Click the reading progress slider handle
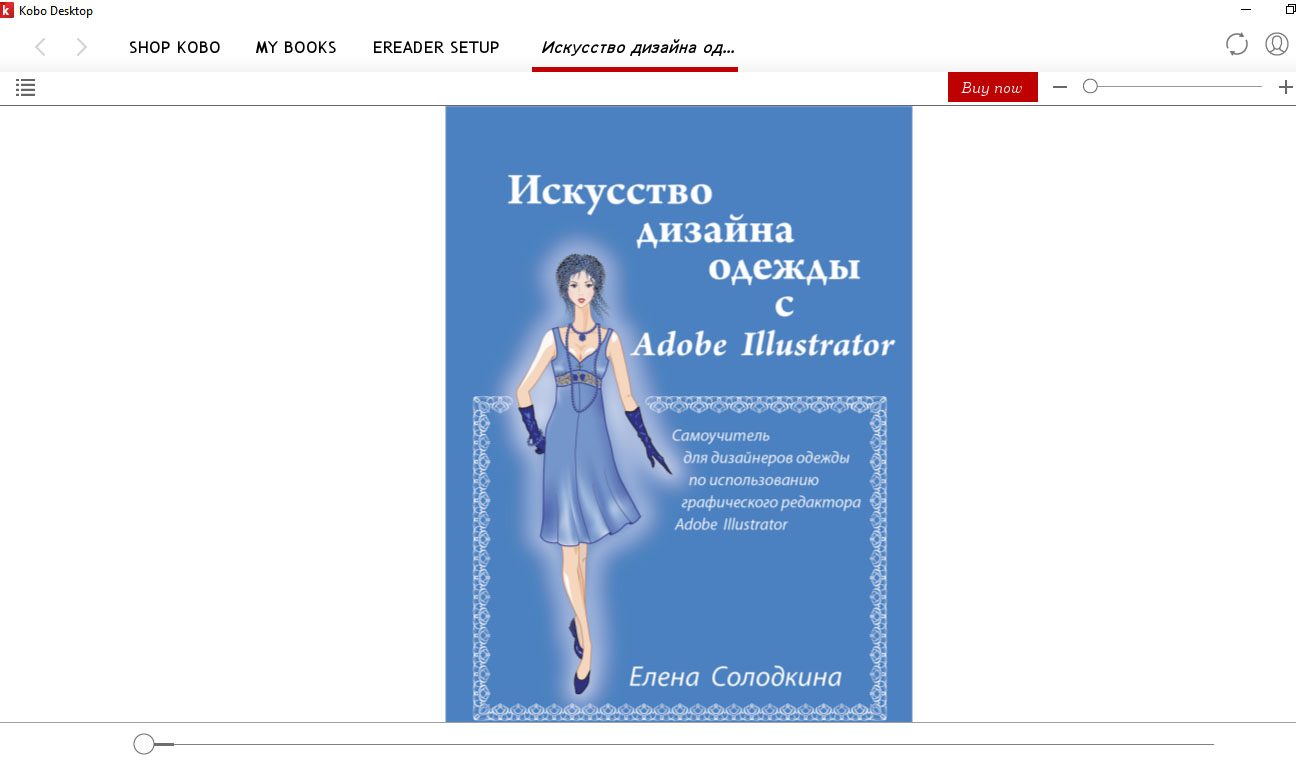This screenshot has height=761, width=1296. (144, 744)
